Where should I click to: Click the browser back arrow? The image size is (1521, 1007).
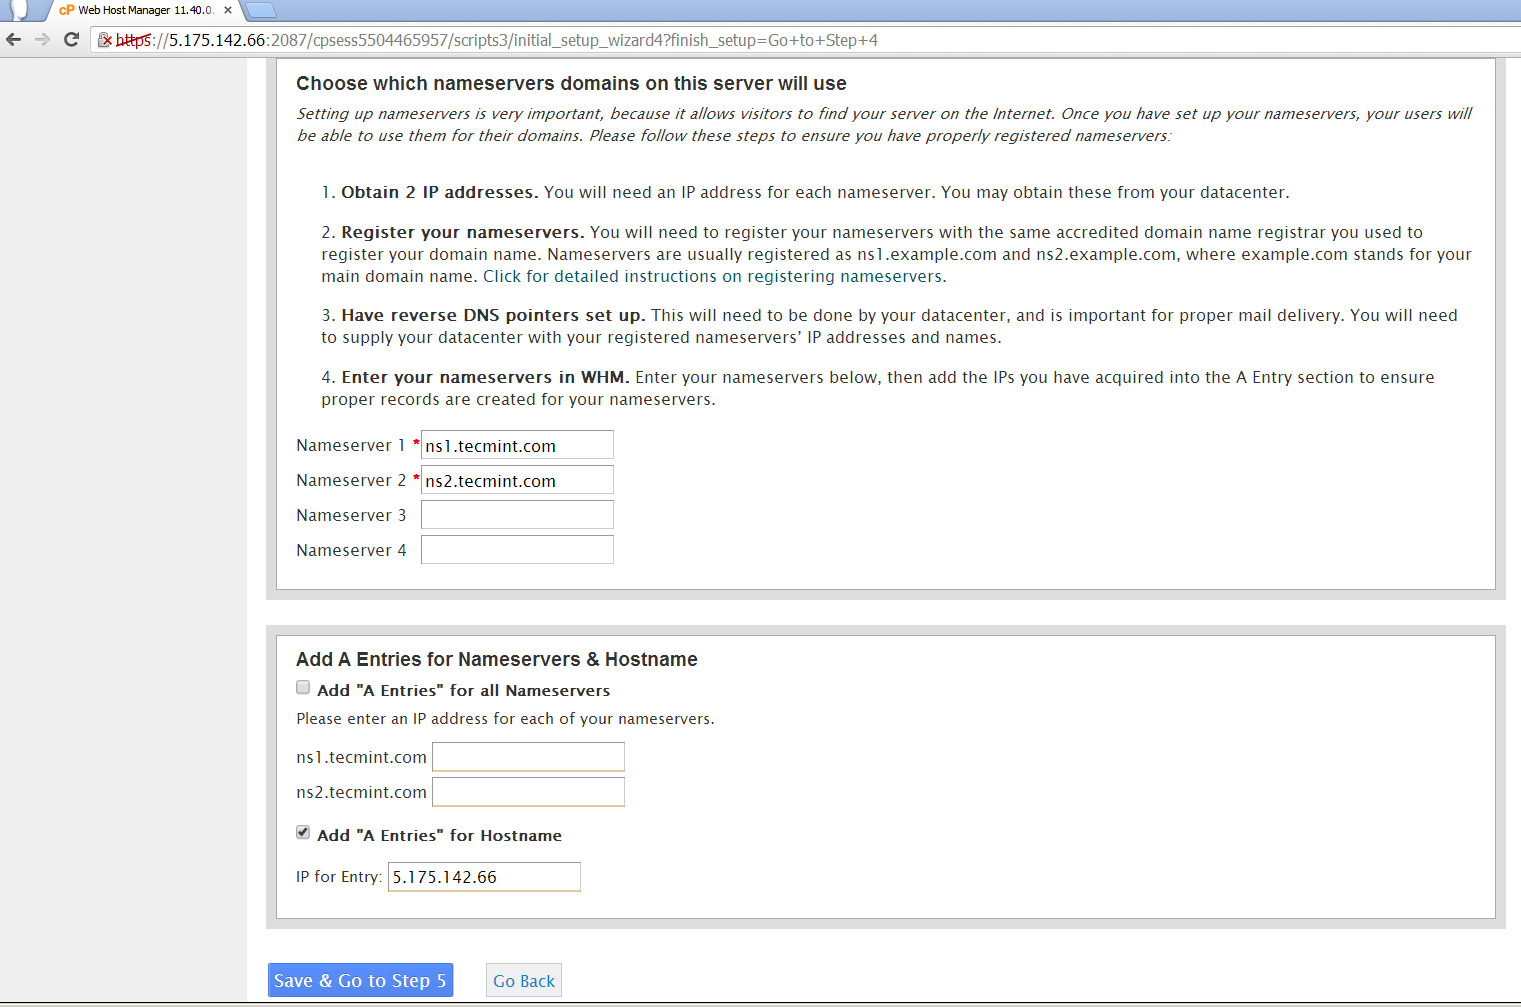(14, 40)
